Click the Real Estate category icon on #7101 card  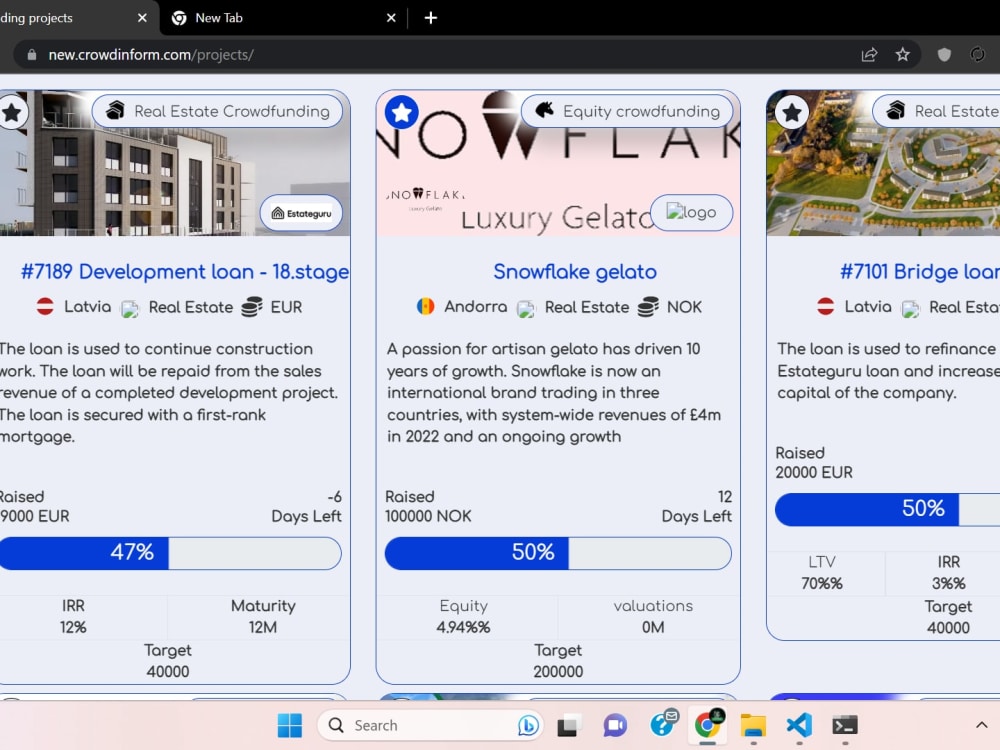click(911, 309)
